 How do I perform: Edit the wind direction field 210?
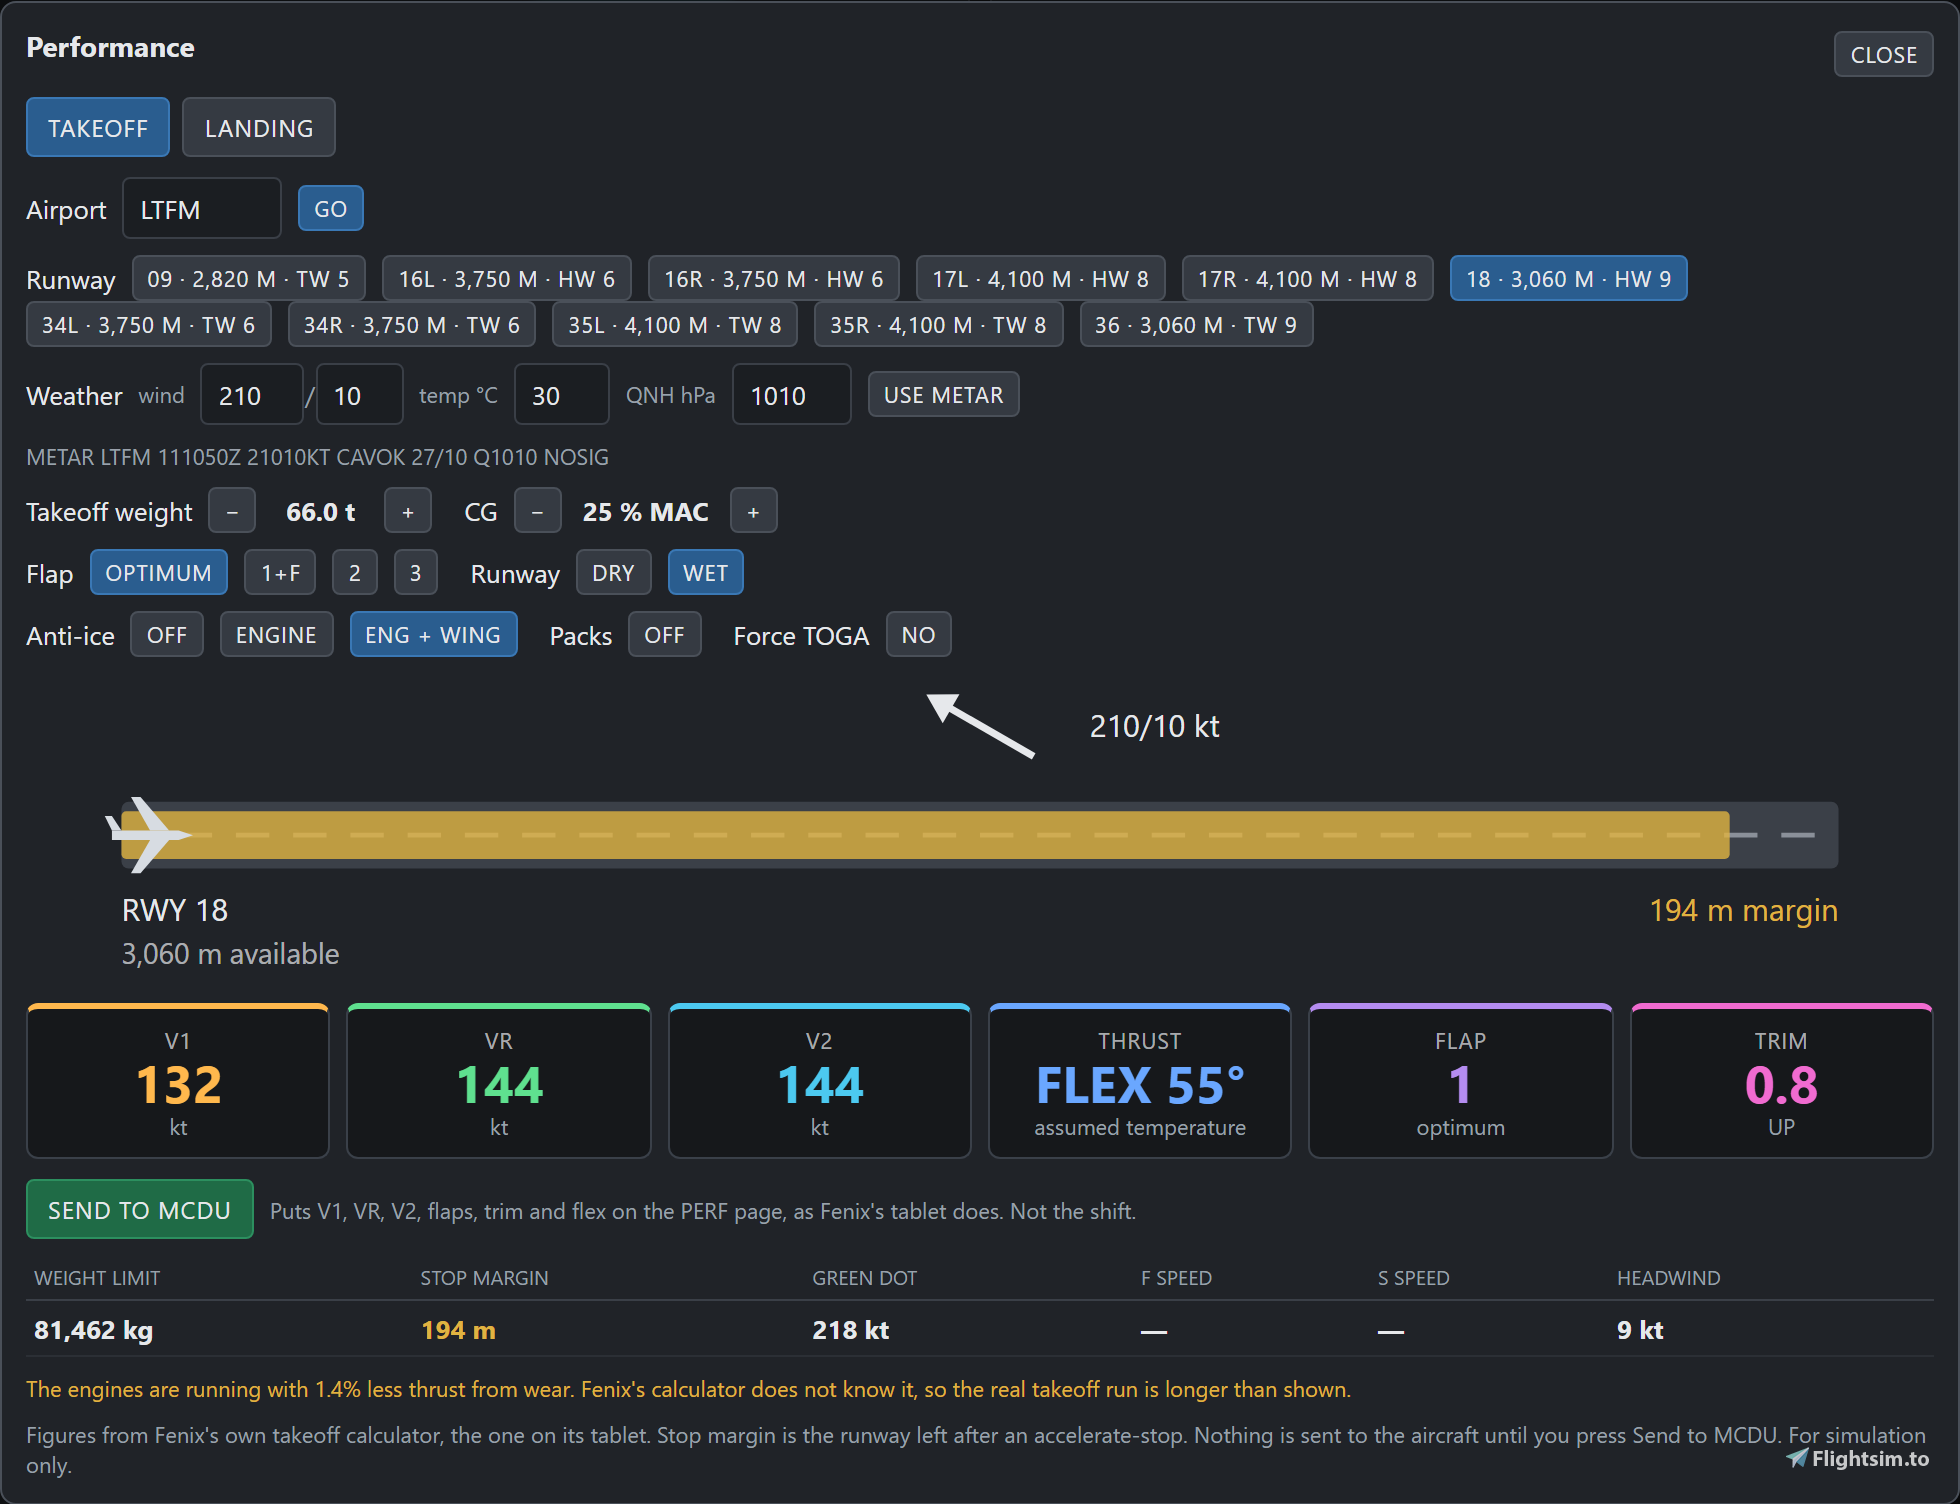(x=251, y=395)
